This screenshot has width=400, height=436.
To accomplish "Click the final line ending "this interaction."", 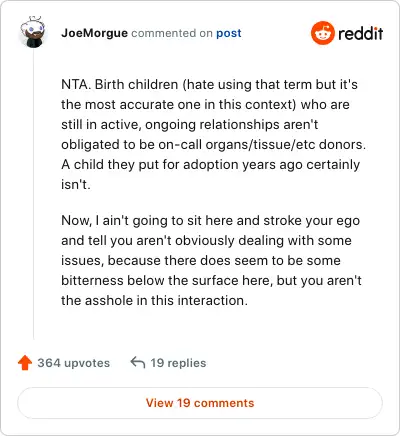I will point(154,300).
